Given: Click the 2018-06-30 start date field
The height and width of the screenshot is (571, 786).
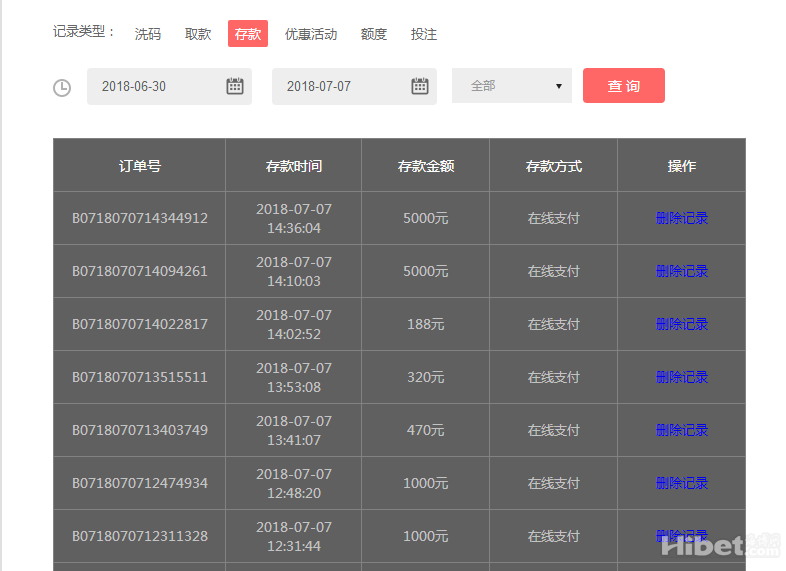Looking at the screenshot, I should click(155, 86).
